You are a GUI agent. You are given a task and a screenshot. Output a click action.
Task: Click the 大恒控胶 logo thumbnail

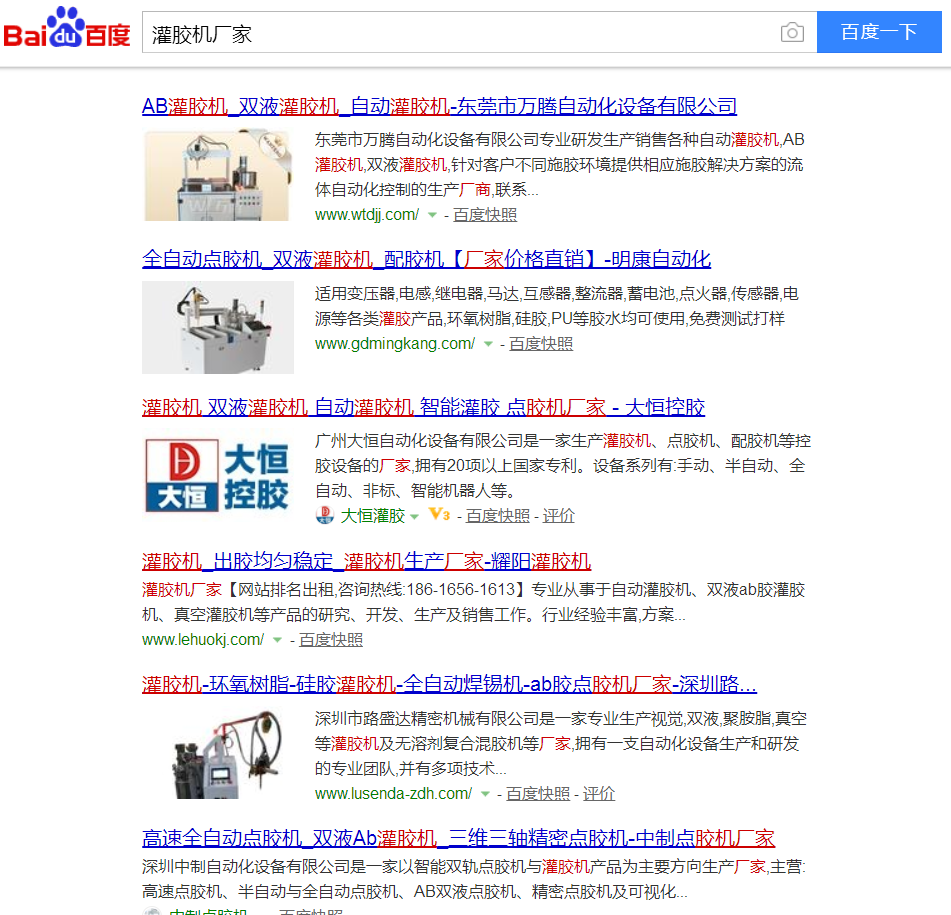tap(217, 475)
